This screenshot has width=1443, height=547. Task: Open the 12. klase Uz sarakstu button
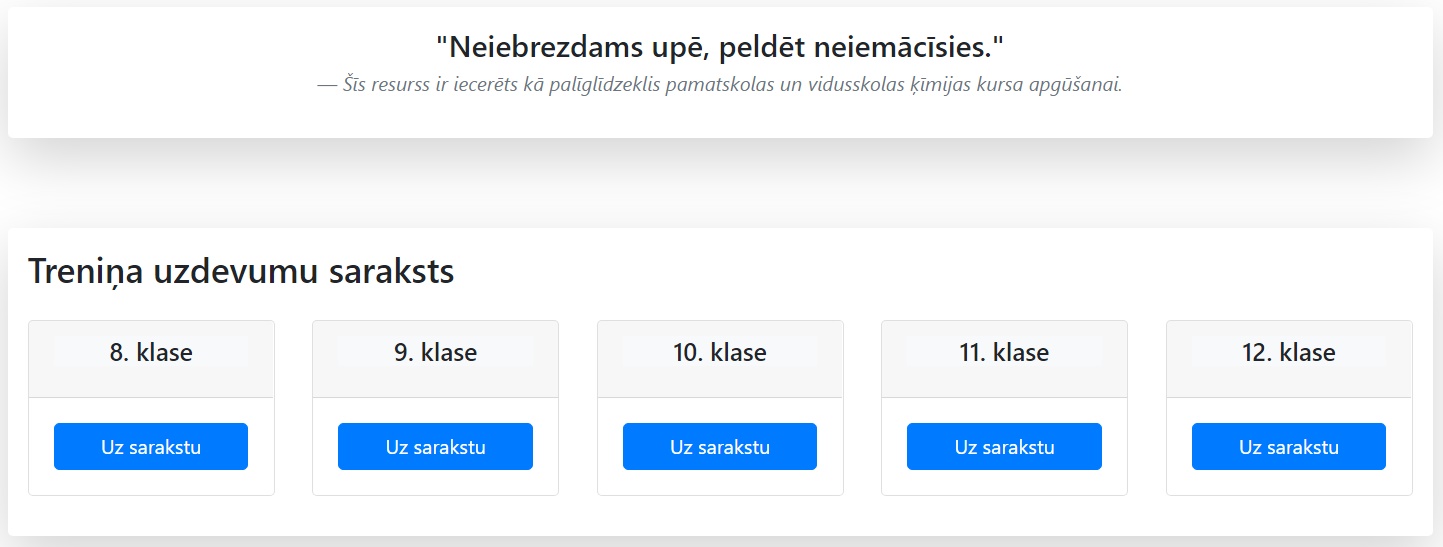(x=1289, y=446)
